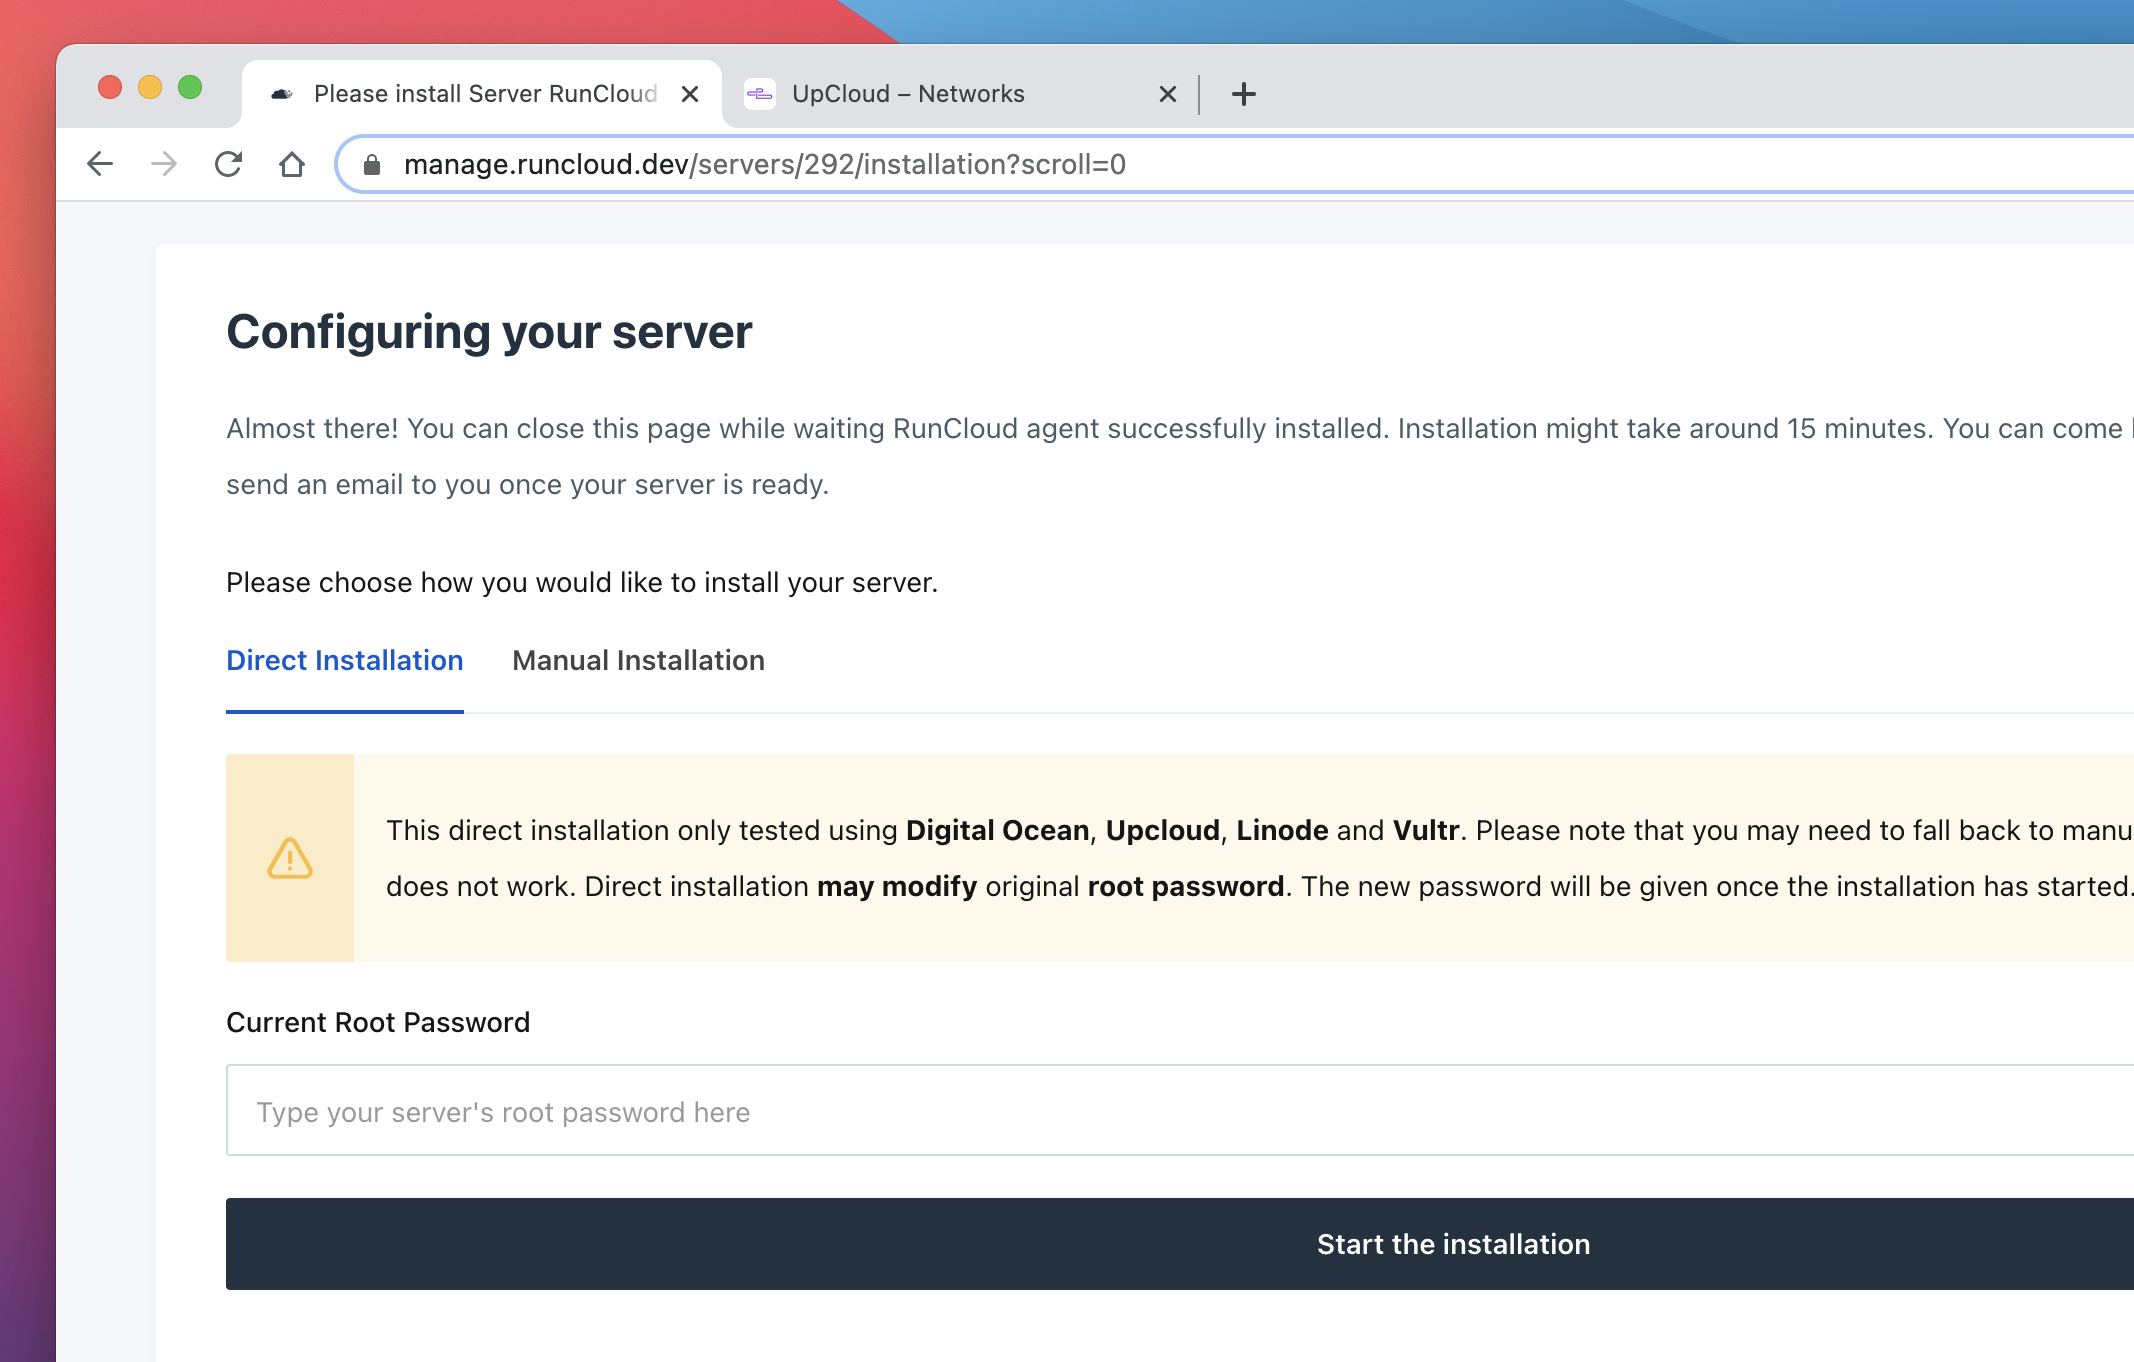Click the padlock site security icon
The image size is (2134, 1362).
(x=372, y=164)
